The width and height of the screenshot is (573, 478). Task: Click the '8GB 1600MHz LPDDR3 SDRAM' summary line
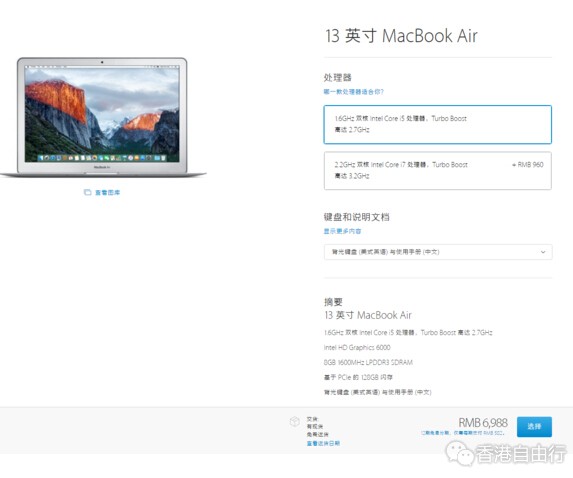pyautogui.click(x=368, y=362)
